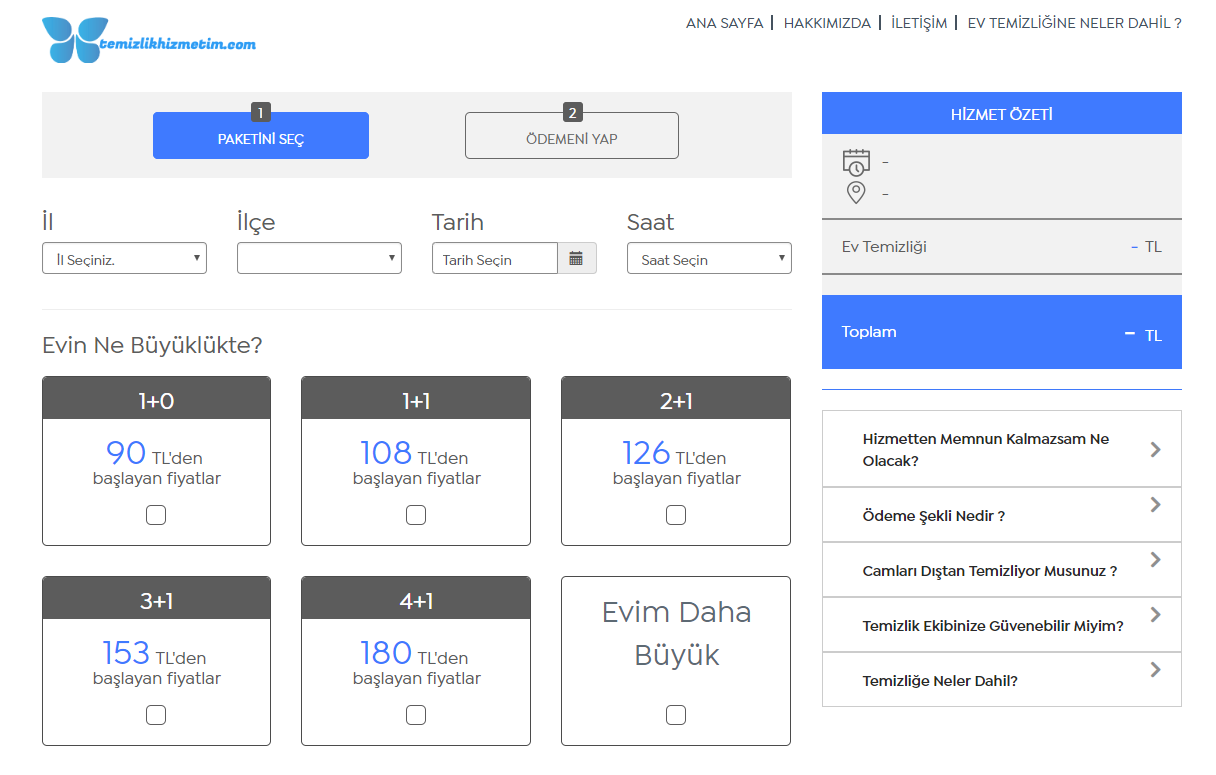
Task: Go to ANA SAYFA menu
Action: (x=724, y=23)
